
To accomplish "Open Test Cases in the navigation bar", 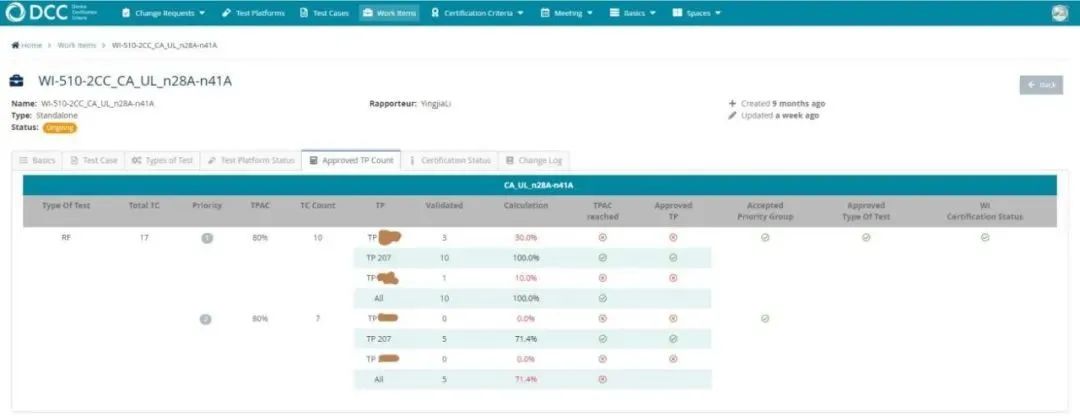I will coord(326,13).
